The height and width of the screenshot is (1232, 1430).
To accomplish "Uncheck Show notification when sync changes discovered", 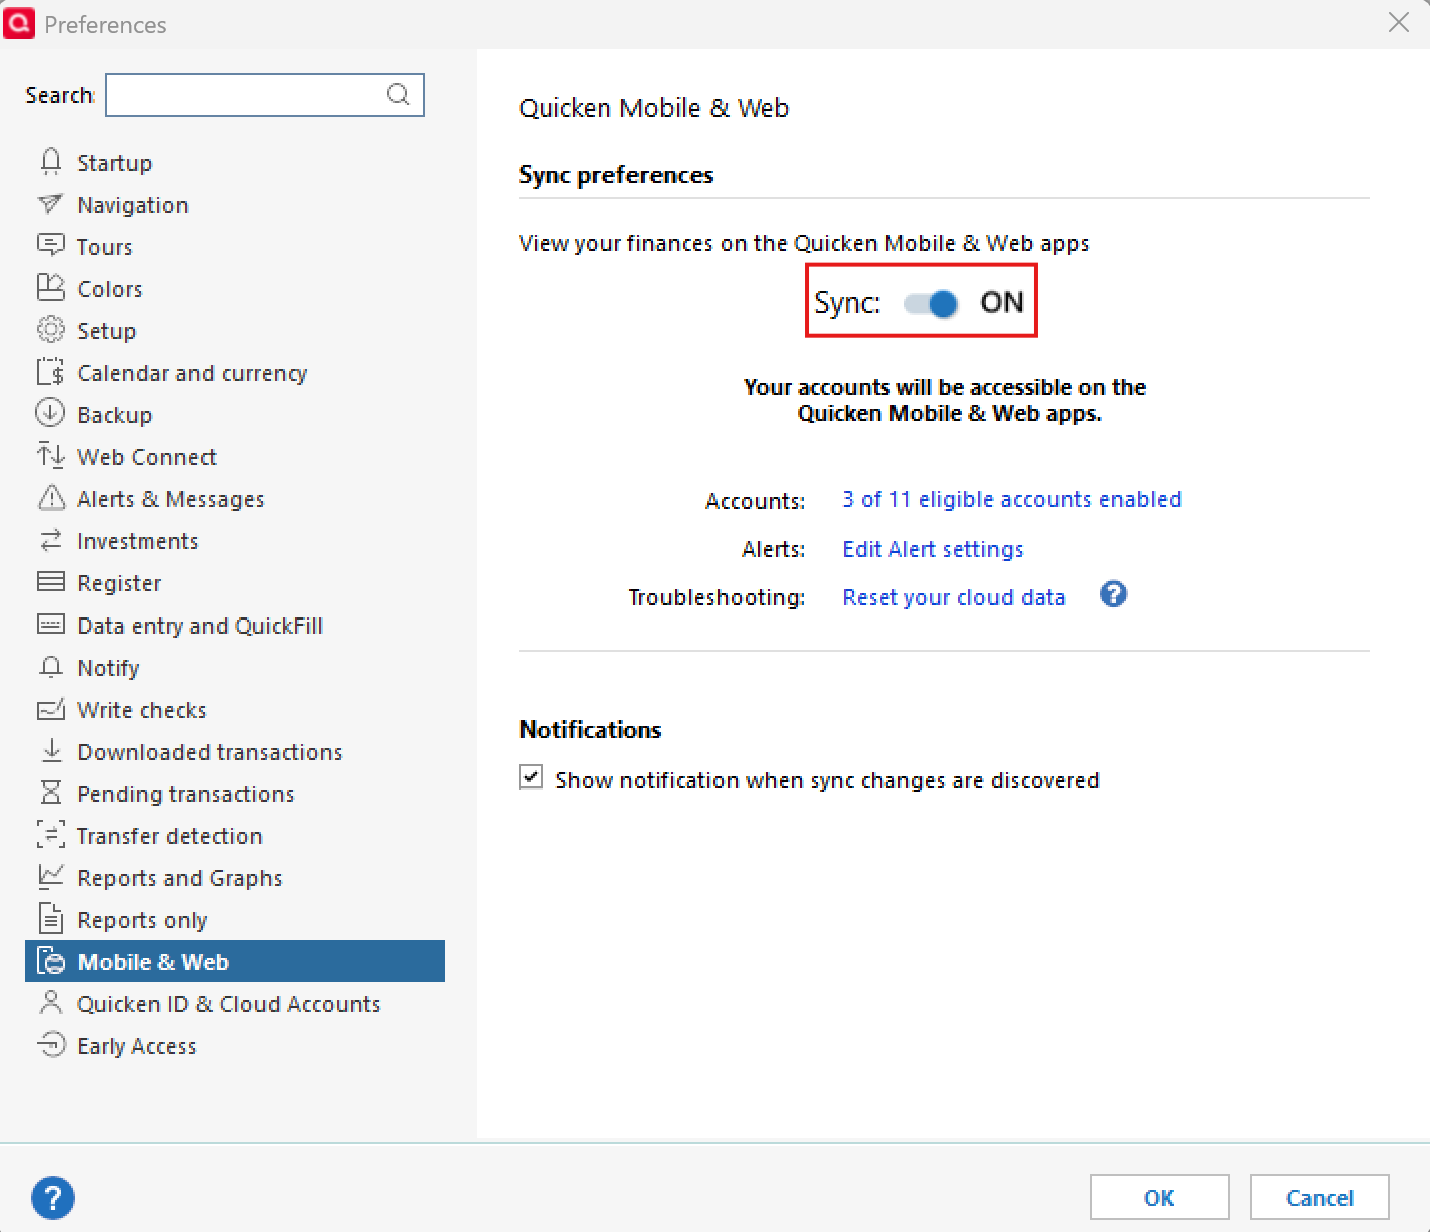I will coord(531,777).
